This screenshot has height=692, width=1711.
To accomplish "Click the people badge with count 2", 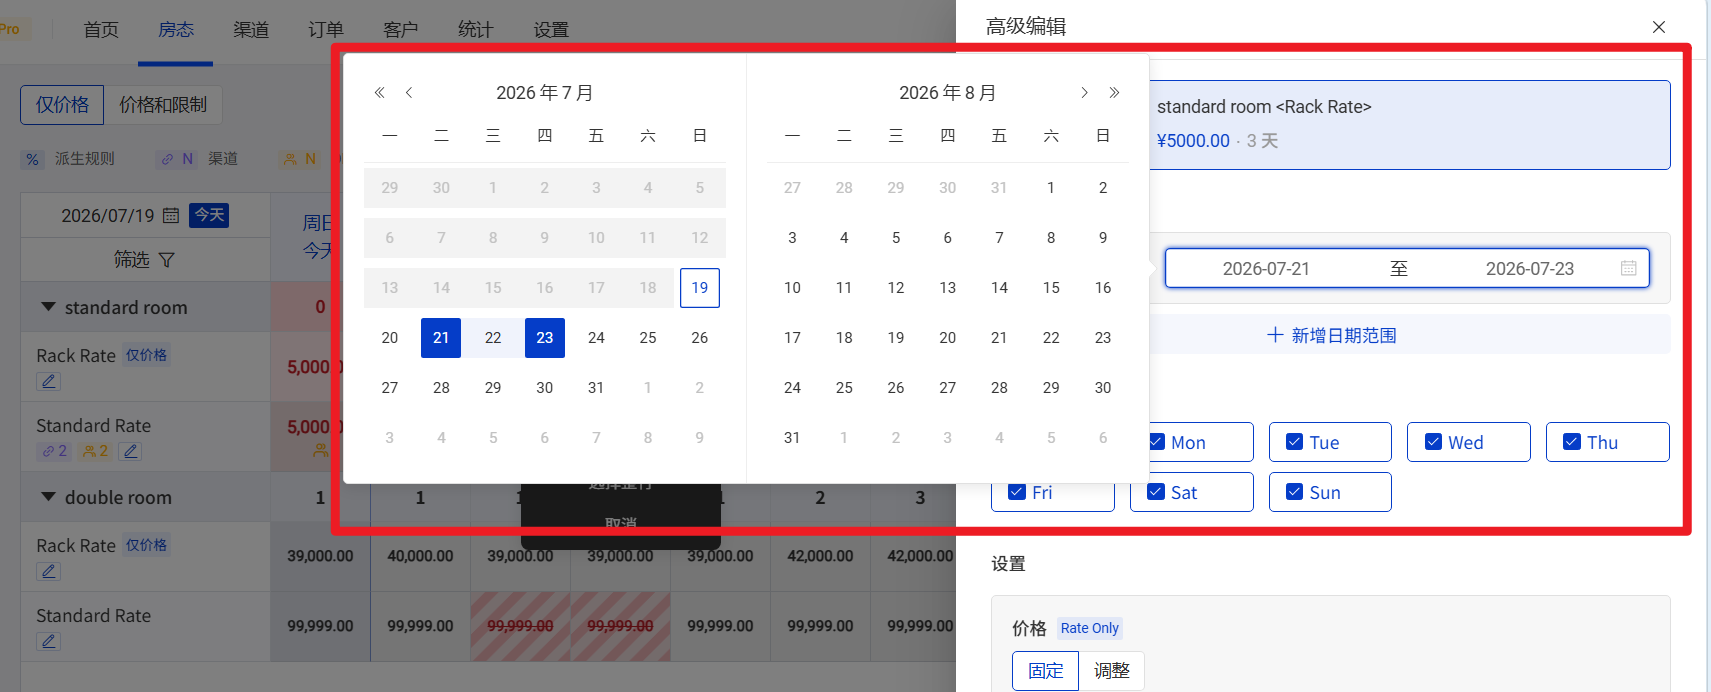I will pyautogui.click(x=95, y=451).
